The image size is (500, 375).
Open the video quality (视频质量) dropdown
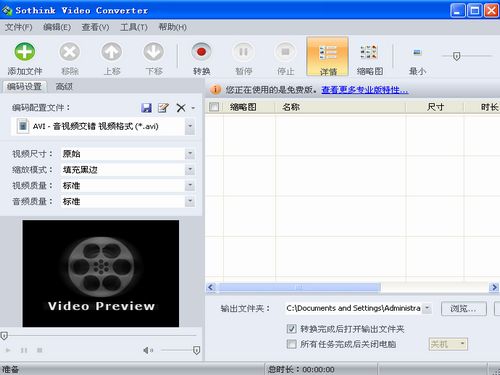(x=190, y=185)
